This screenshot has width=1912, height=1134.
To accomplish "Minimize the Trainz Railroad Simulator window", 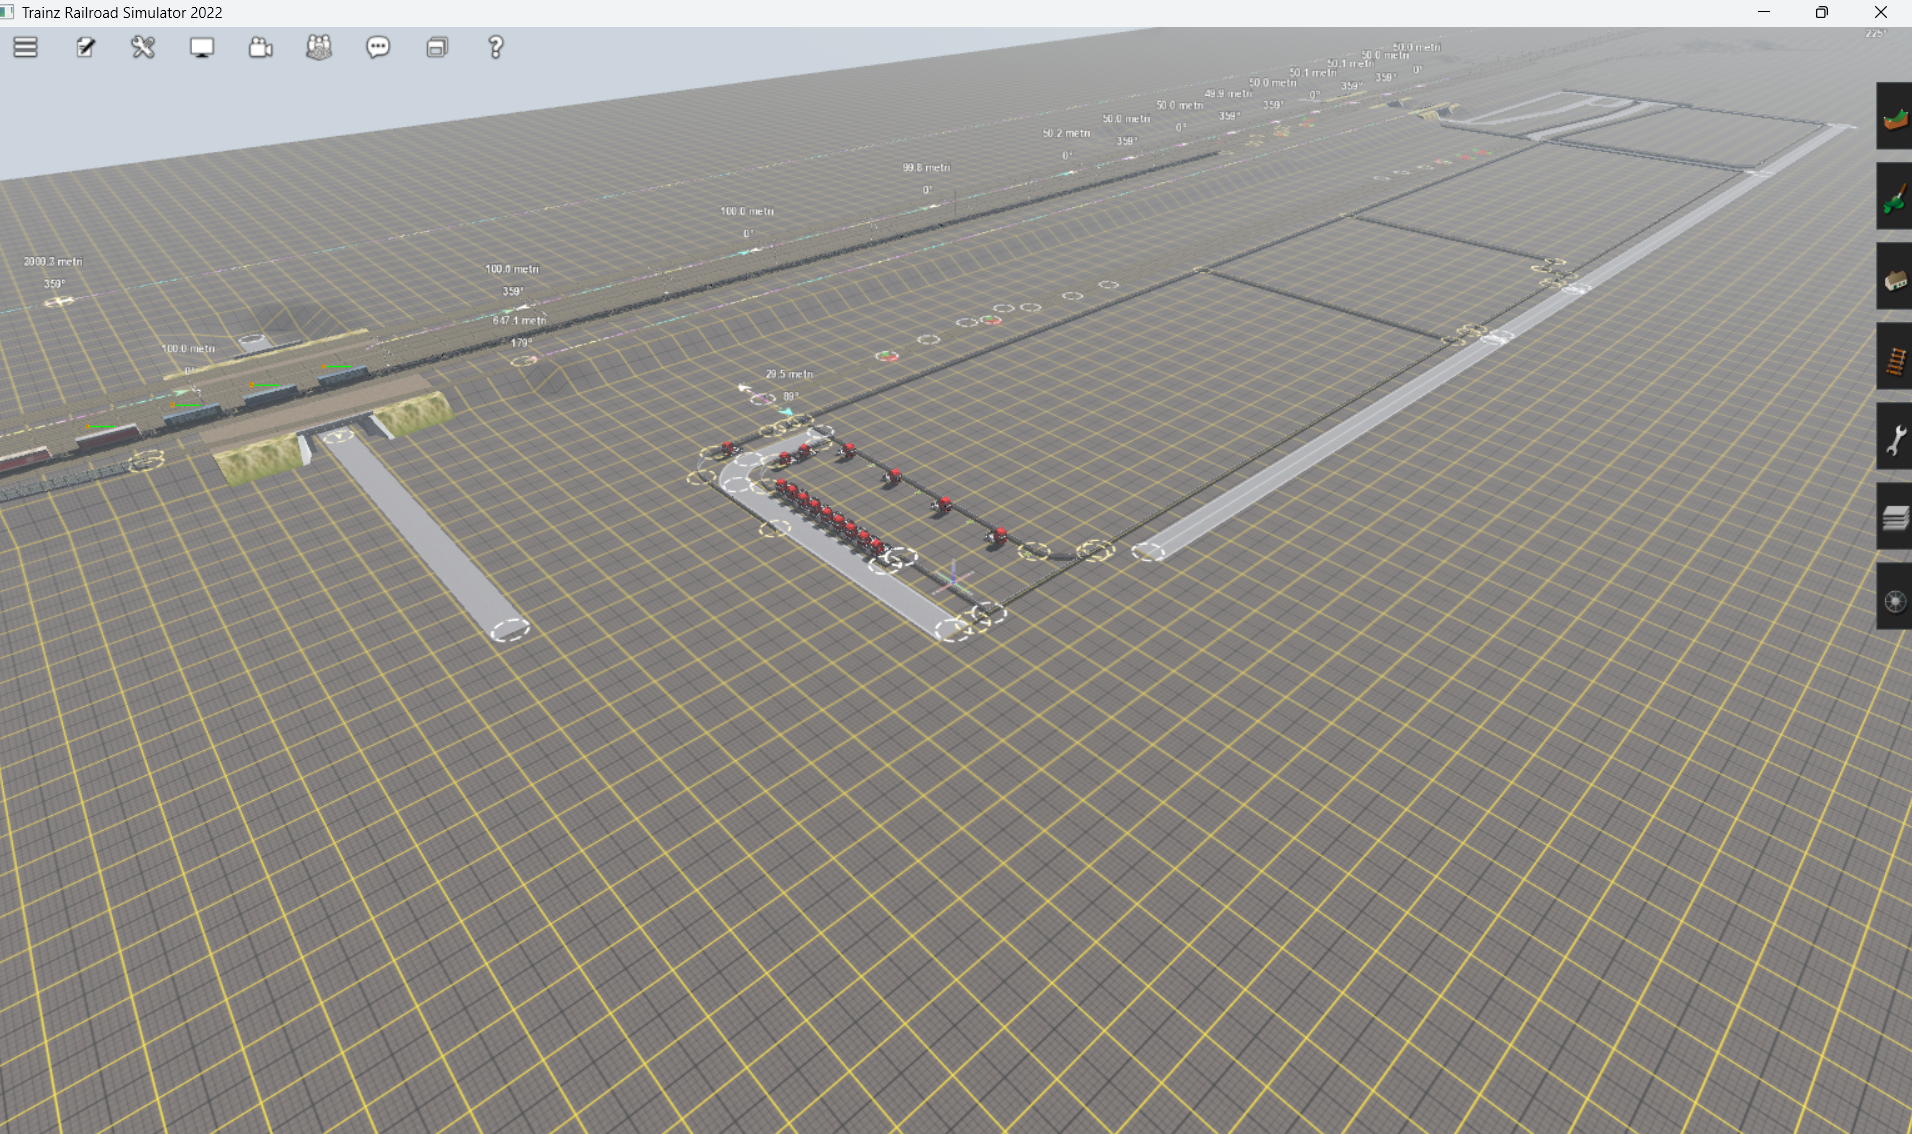I will (1764, 12).
